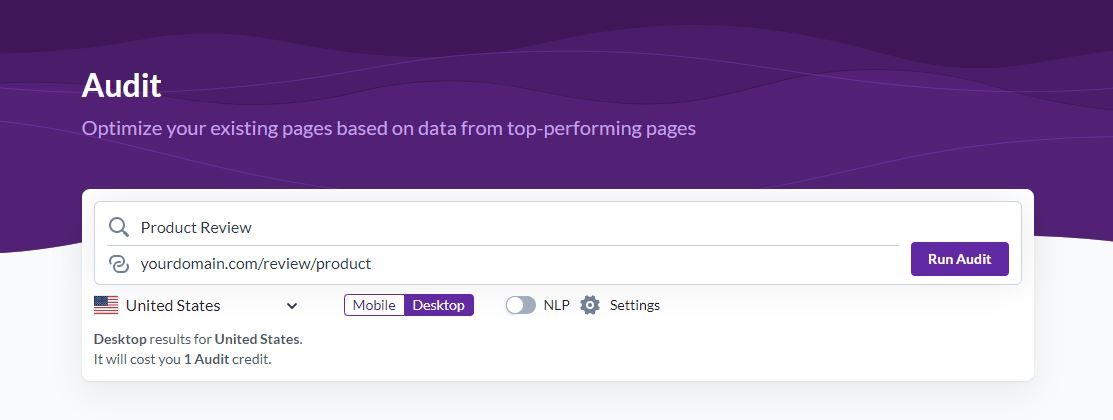Select the Desktop results option
Viewport: 1113px width, 420px height.
(439, 305)
